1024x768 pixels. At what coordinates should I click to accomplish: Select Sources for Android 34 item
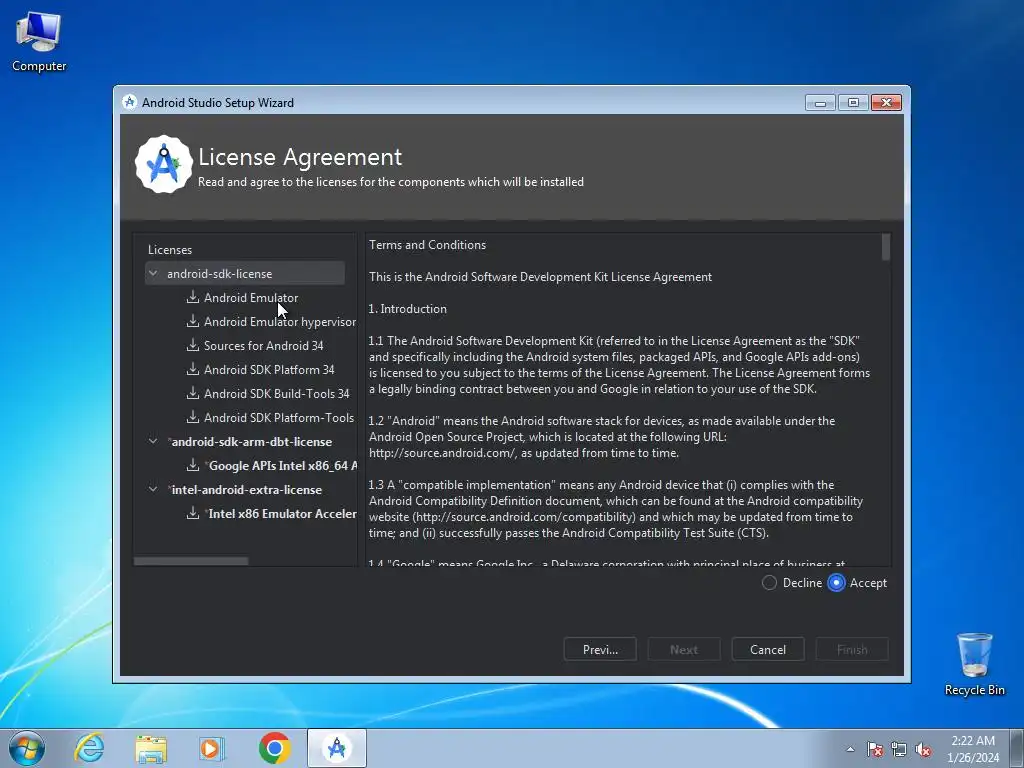263,345
